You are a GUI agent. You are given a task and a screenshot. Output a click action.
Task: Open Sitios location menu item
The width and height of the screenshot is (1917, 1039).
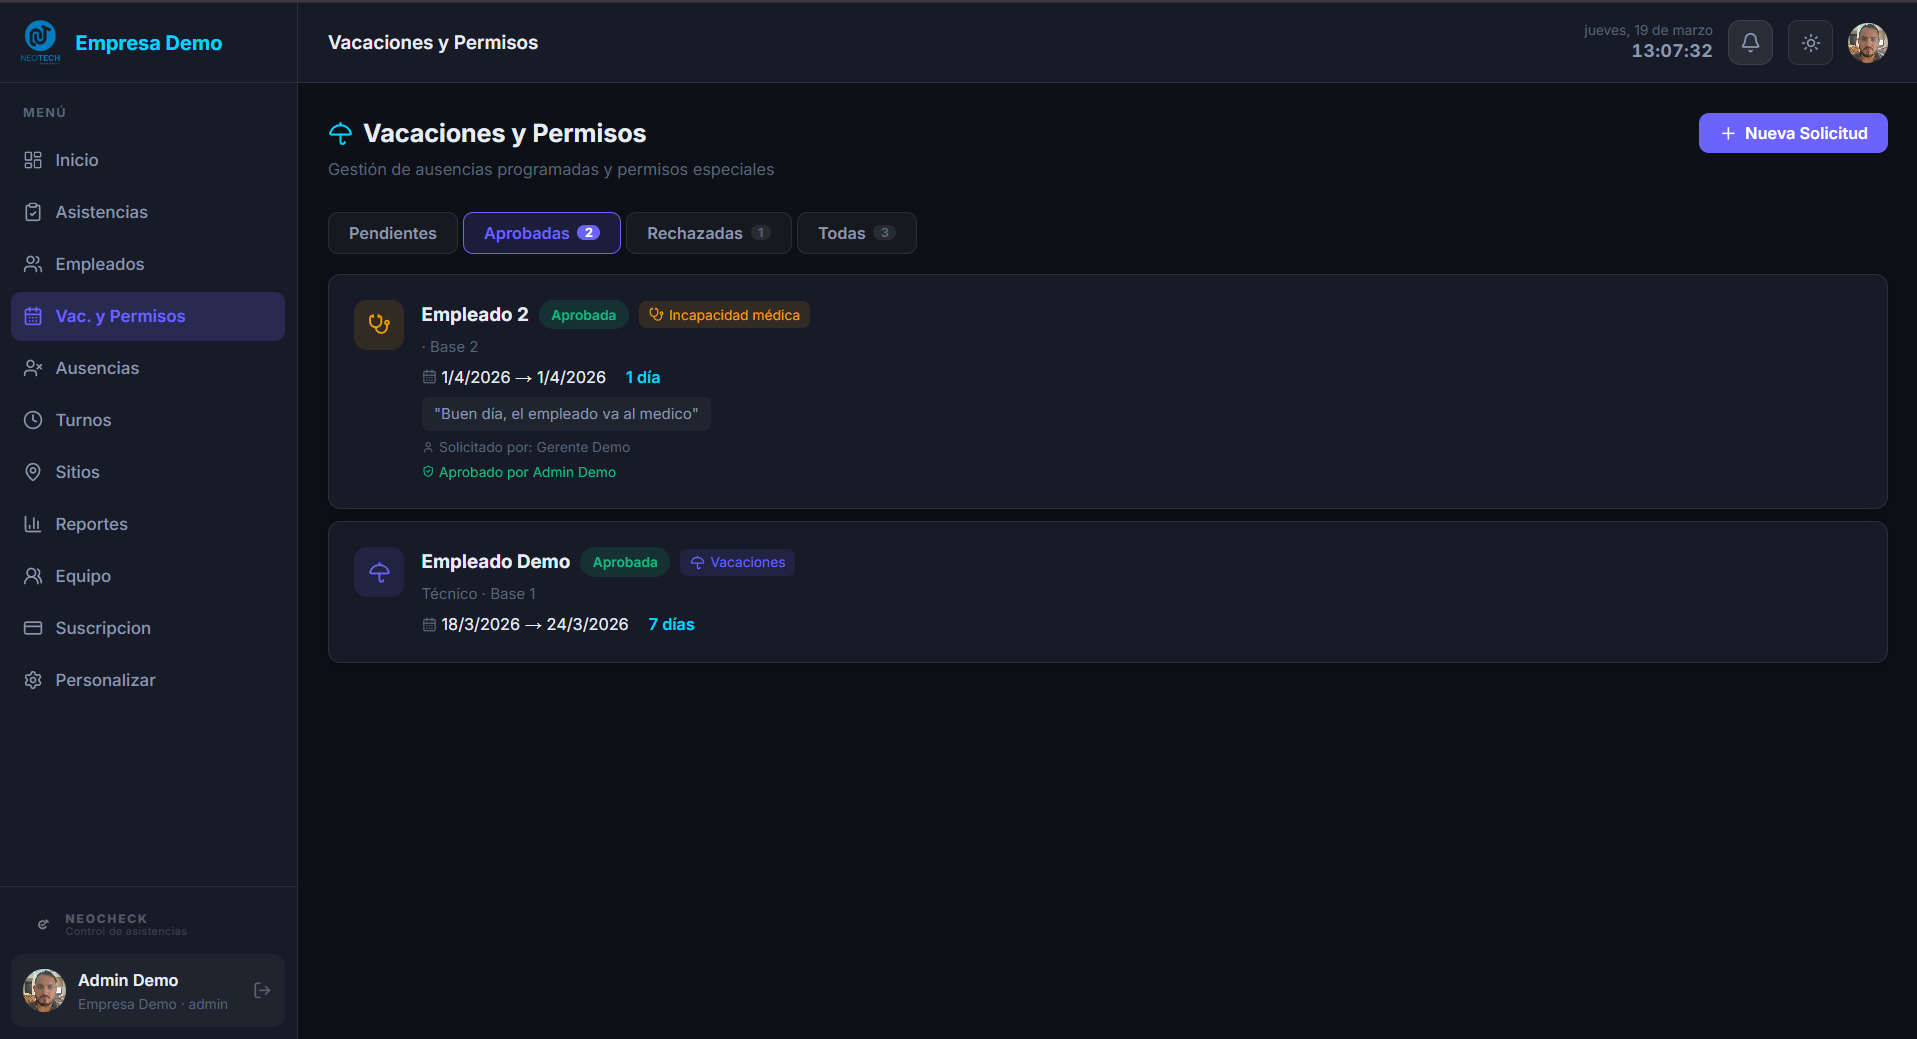pos(77,472)
